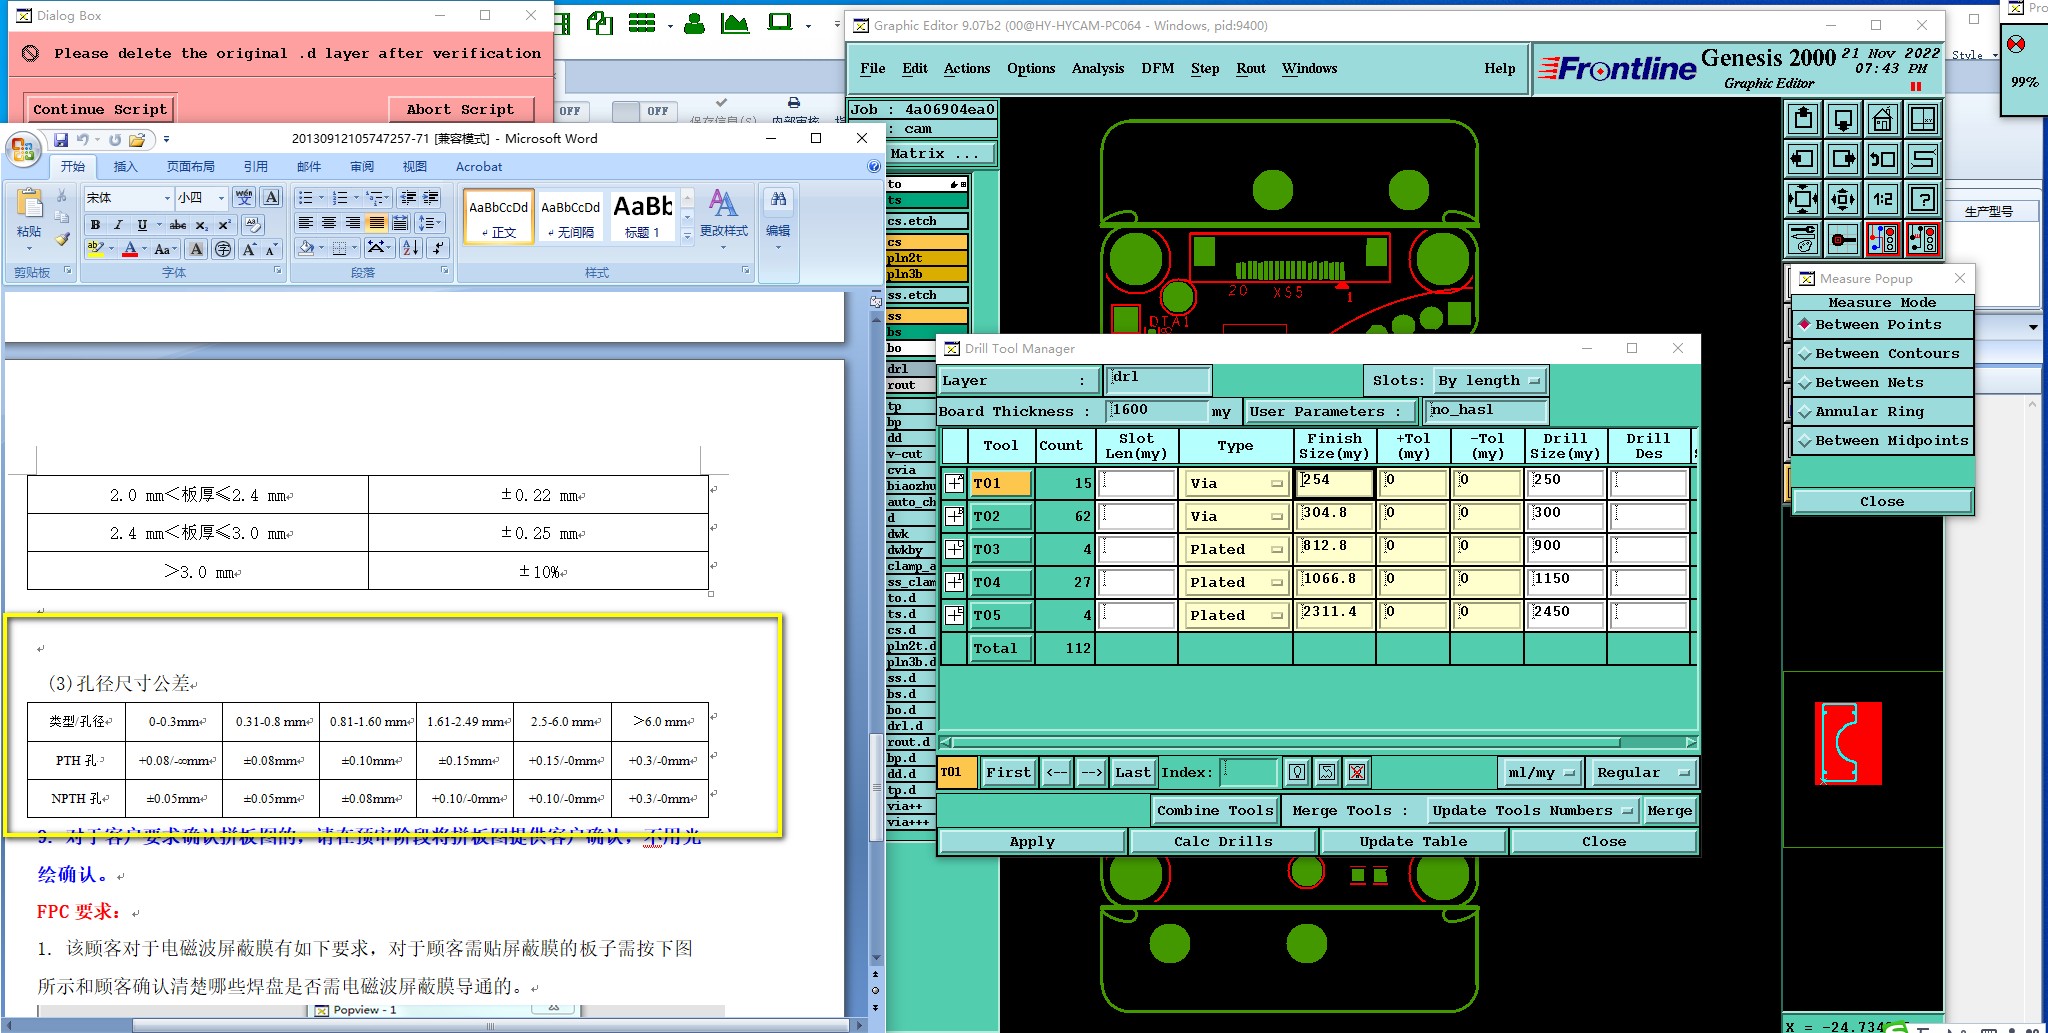The width and height of the screenshot is (2048, 1033).
Task: Click the Sort icon in Word paragraph group
Action: pyautogui.click(x=410, y=248)
